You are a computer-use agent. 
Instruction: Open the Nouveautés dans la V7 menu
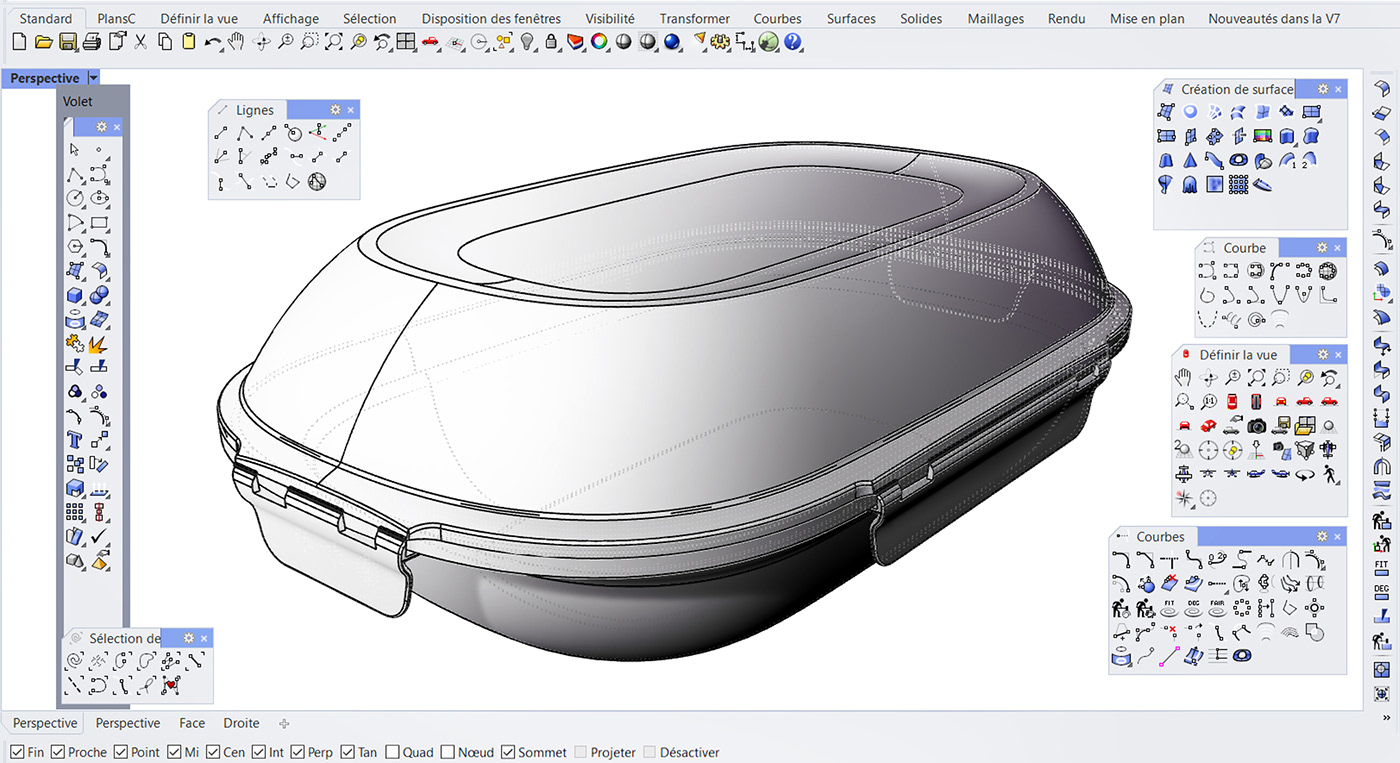tap(1274, 17)
